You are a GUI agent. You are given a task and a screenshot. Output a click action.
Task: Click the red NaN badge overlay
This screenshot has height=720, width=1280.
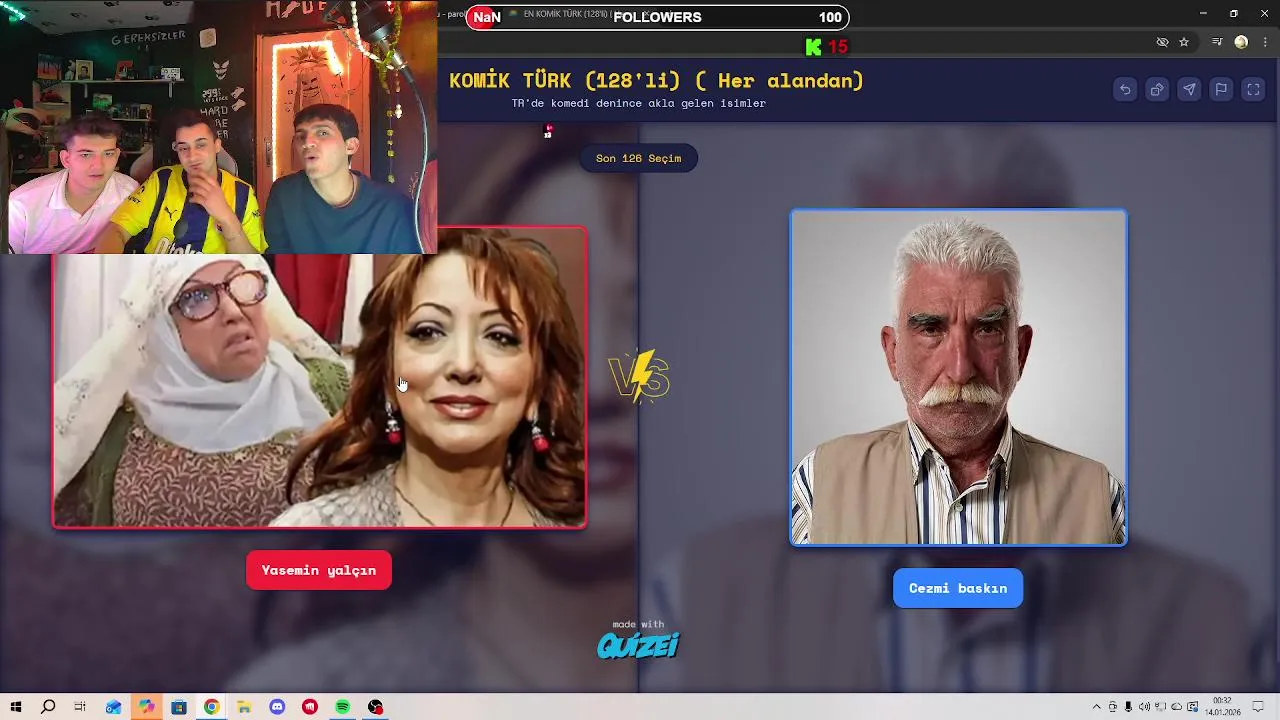tap(486, 17)
